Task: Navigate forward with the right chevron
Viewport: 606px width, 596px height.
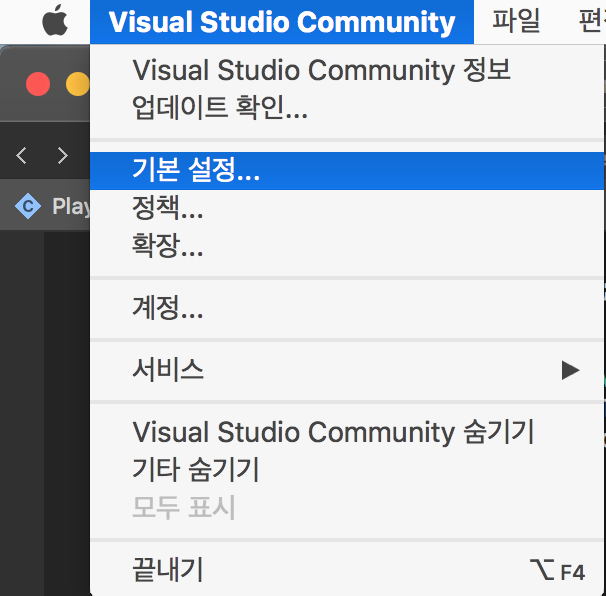Action: (63, 155)
